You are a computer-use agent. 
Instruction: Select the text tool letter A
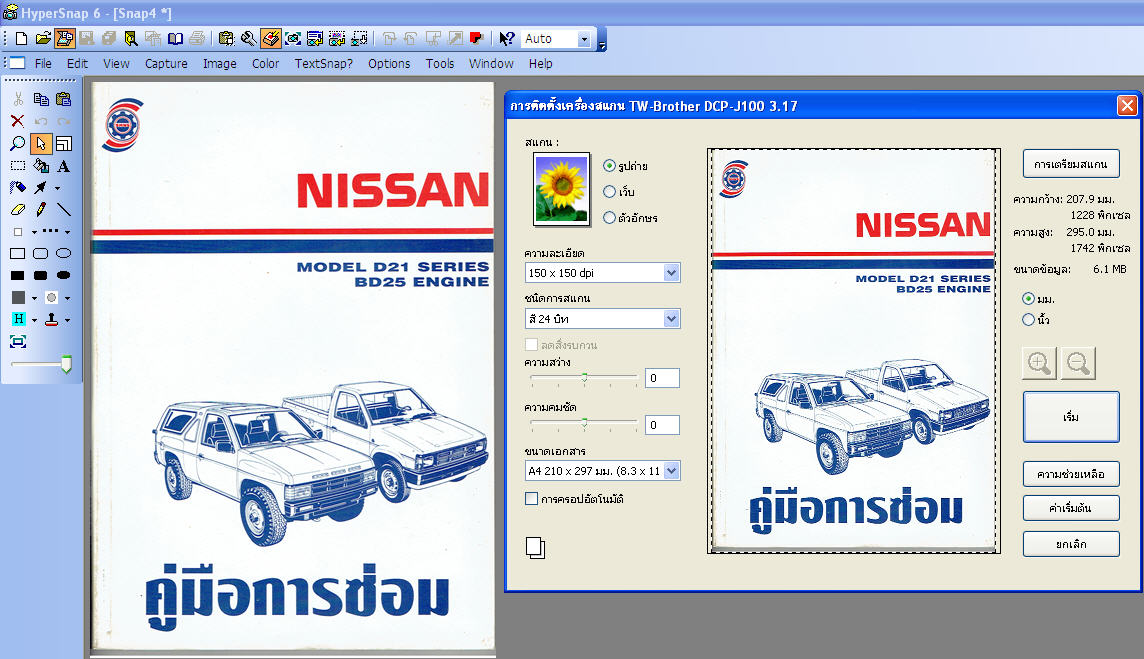[x=63, y=166]
